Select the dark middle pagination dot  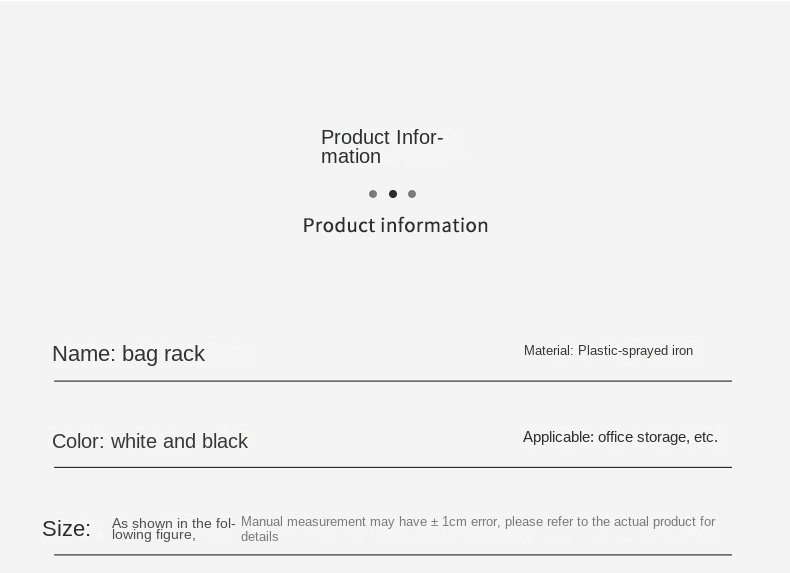click(393, 194)
